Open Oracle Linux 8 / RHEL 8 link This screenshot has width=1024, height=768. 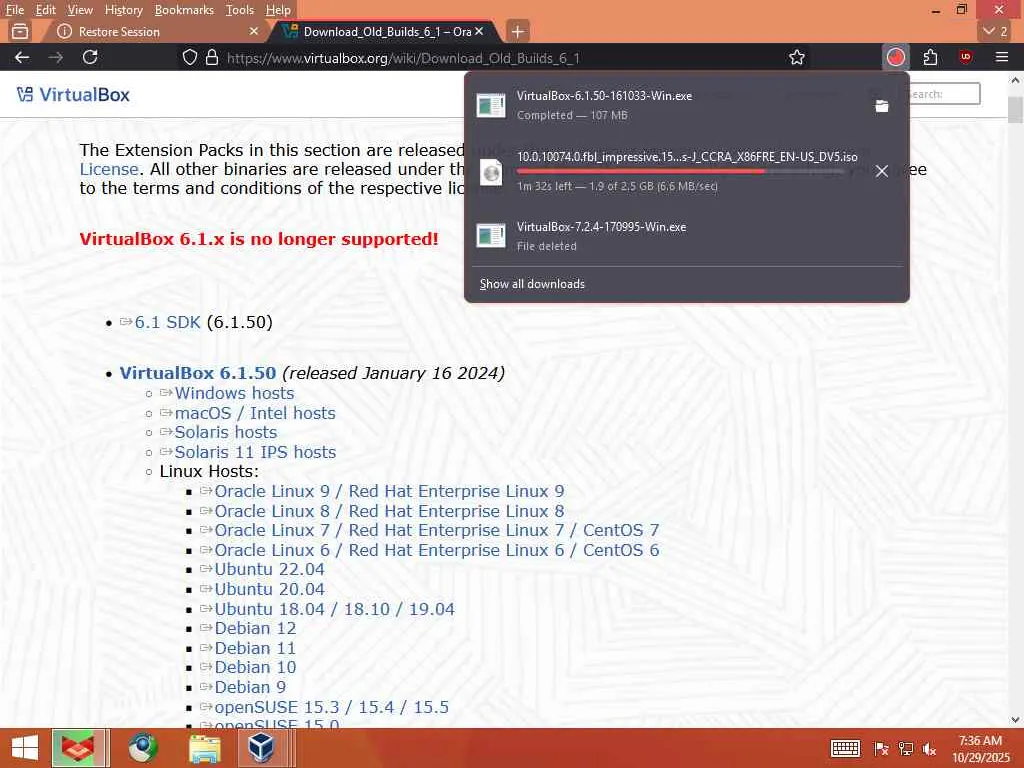[389, 511]
